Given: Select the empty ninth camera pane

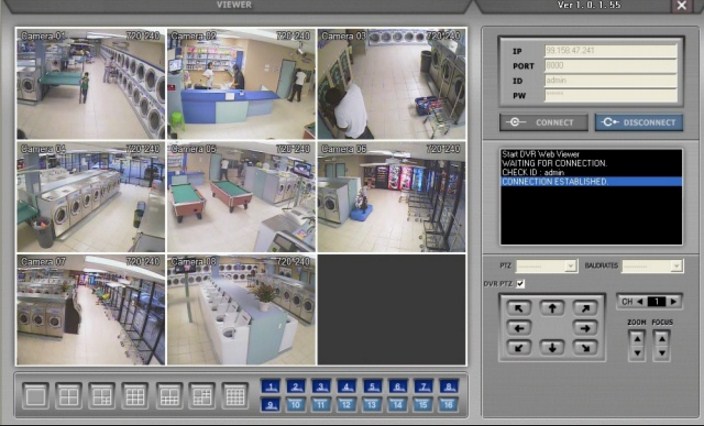Looking at the screenshot, I should pyautogui.click(x=392, y=310).
